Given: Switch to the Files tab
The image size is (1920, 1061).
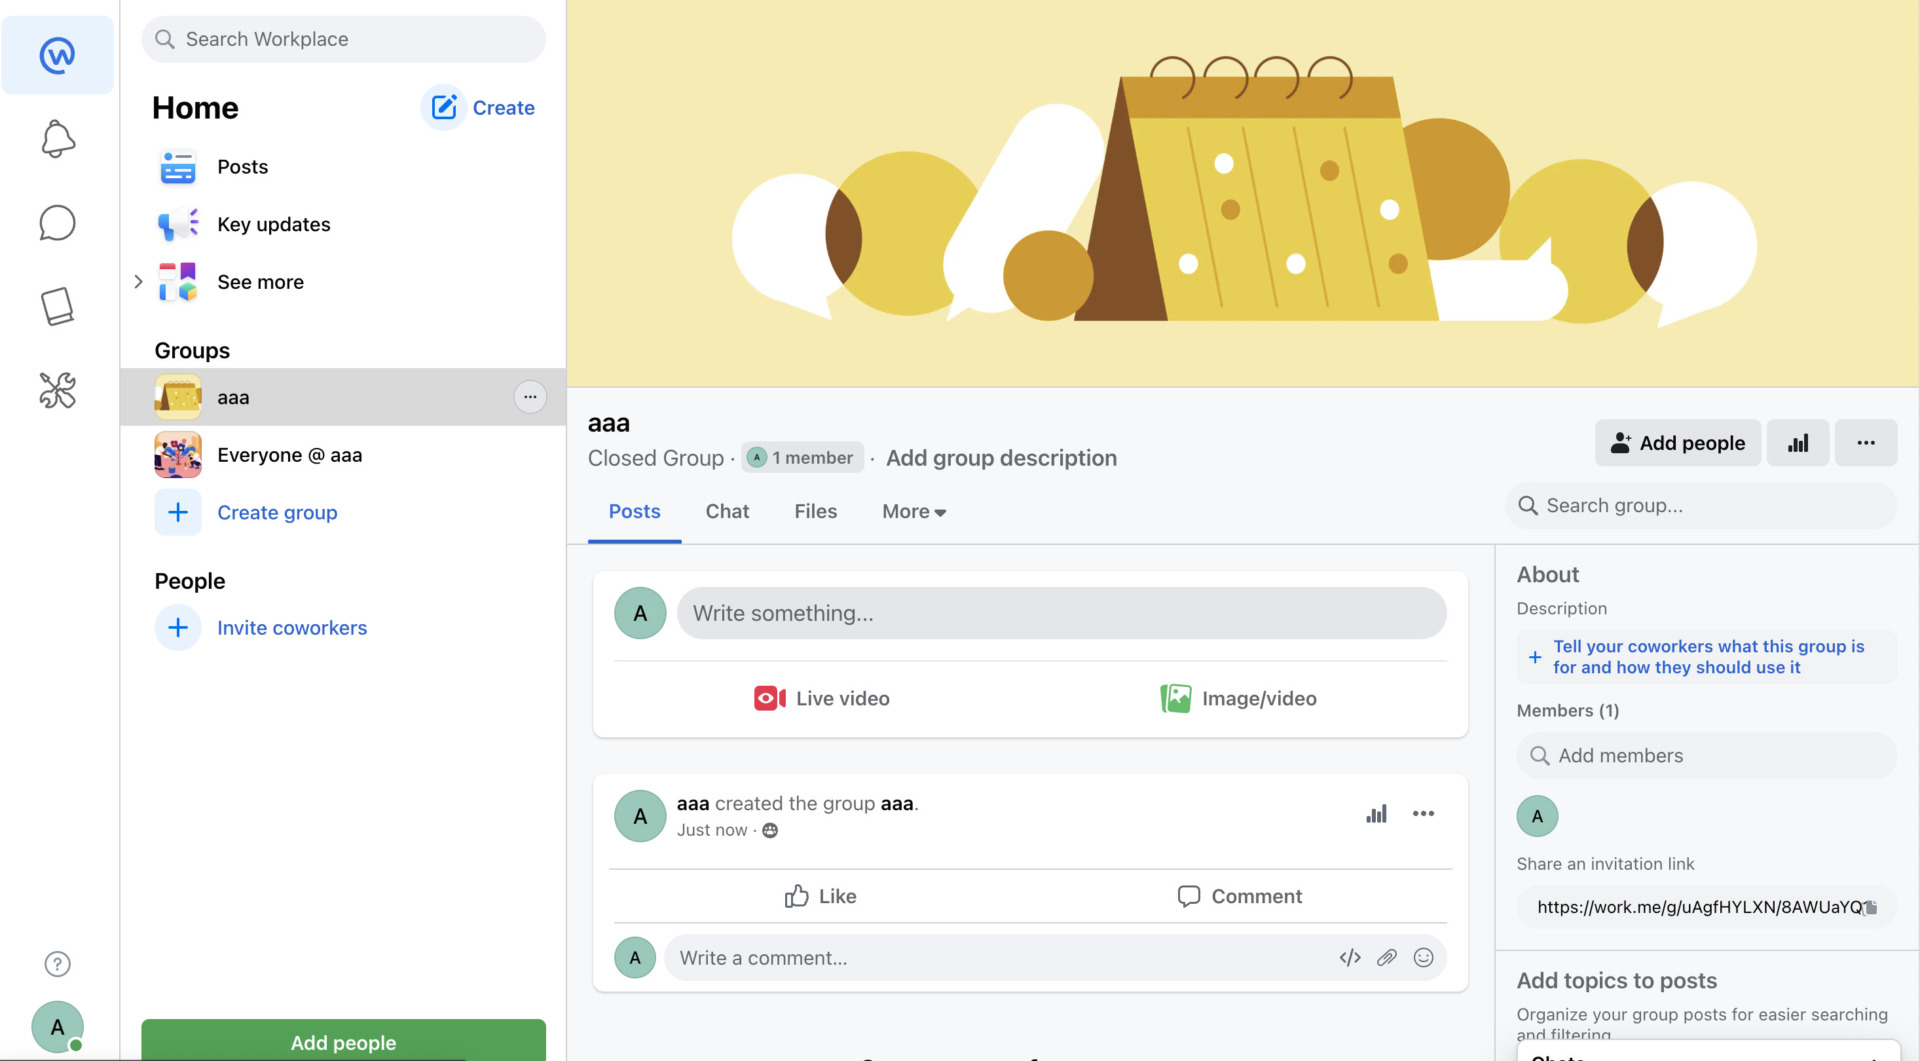Looking at the screenshot, I should click(x=815, y=512).
